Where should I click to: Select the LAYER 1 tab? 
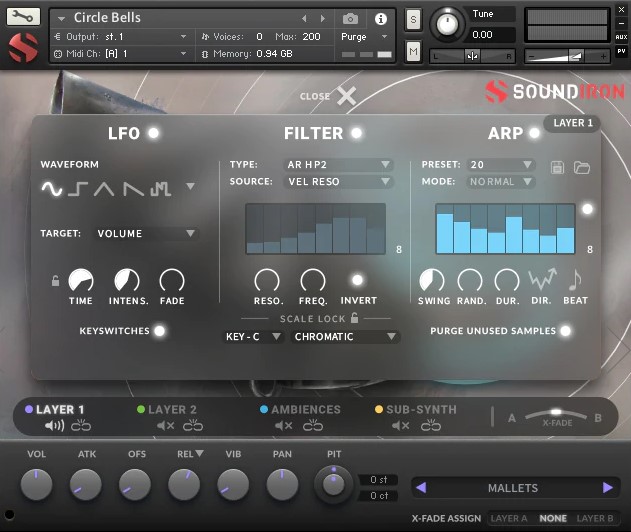[60, 410]
